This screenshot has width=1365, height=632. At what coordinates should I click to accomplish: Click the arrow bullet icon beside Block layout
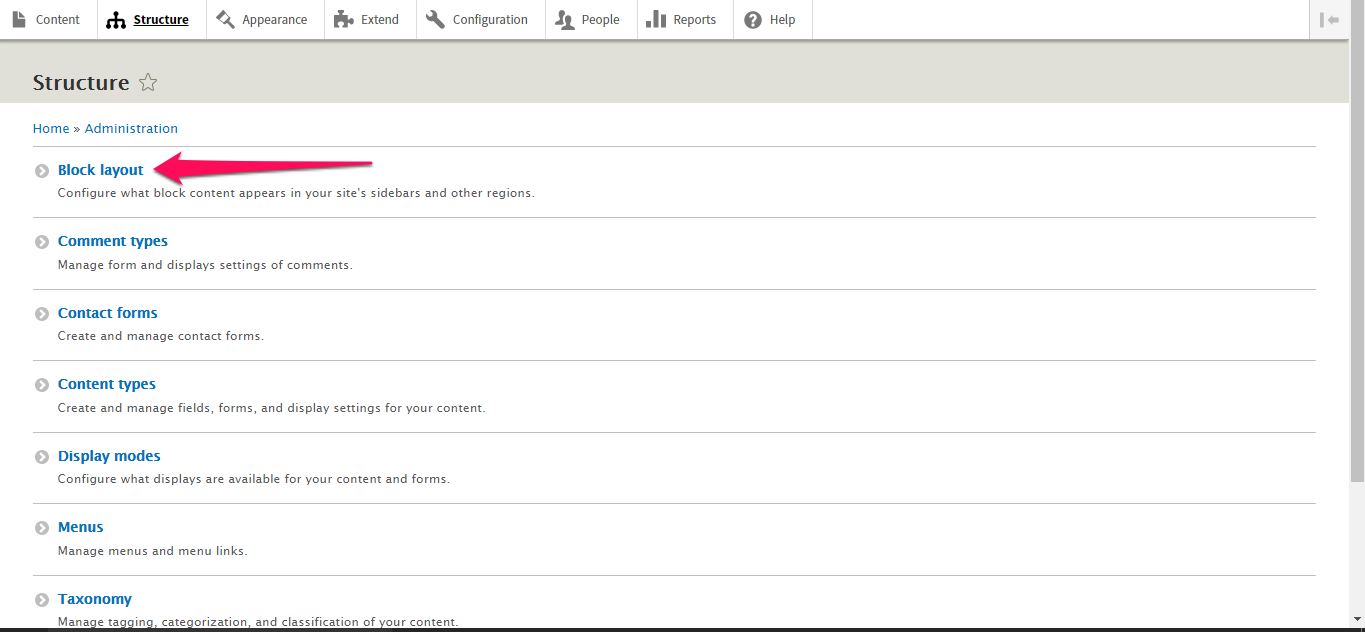click(x=42, y=171)
